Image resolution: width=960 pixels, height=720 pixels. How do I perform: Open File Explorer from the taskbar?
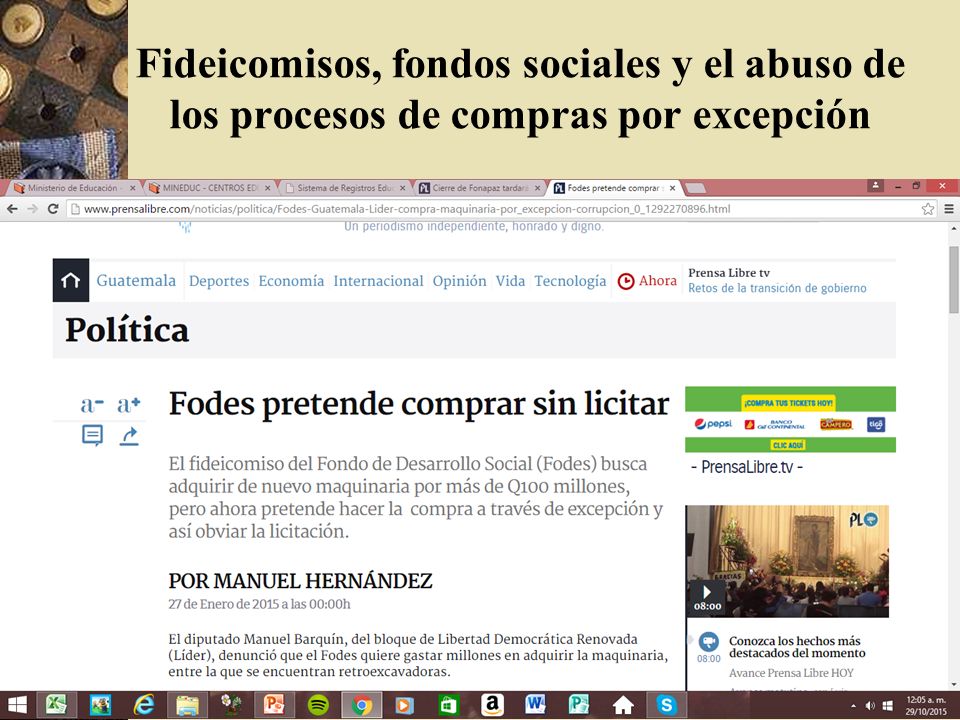pyautogui.click(x=187, y=705)
